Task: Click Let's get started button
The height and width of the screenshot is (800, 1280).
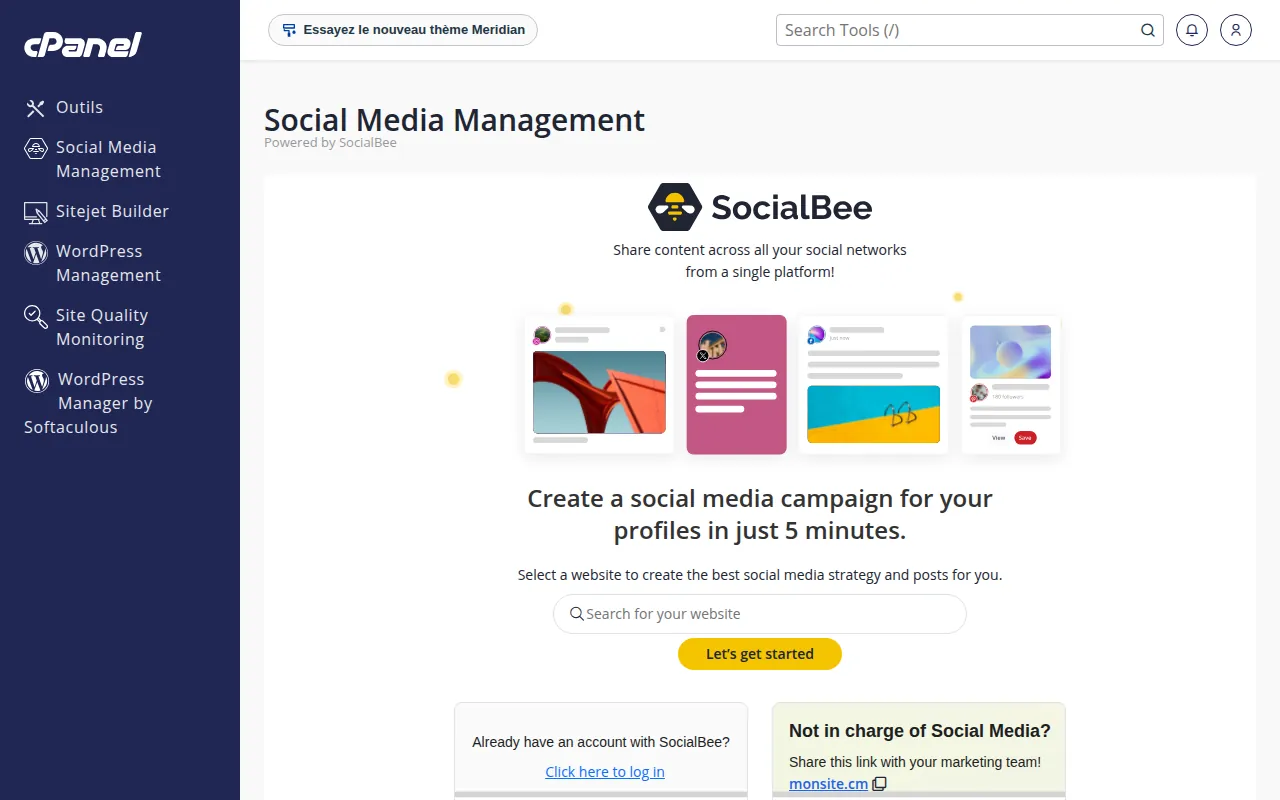Action: tap(760, 654)
